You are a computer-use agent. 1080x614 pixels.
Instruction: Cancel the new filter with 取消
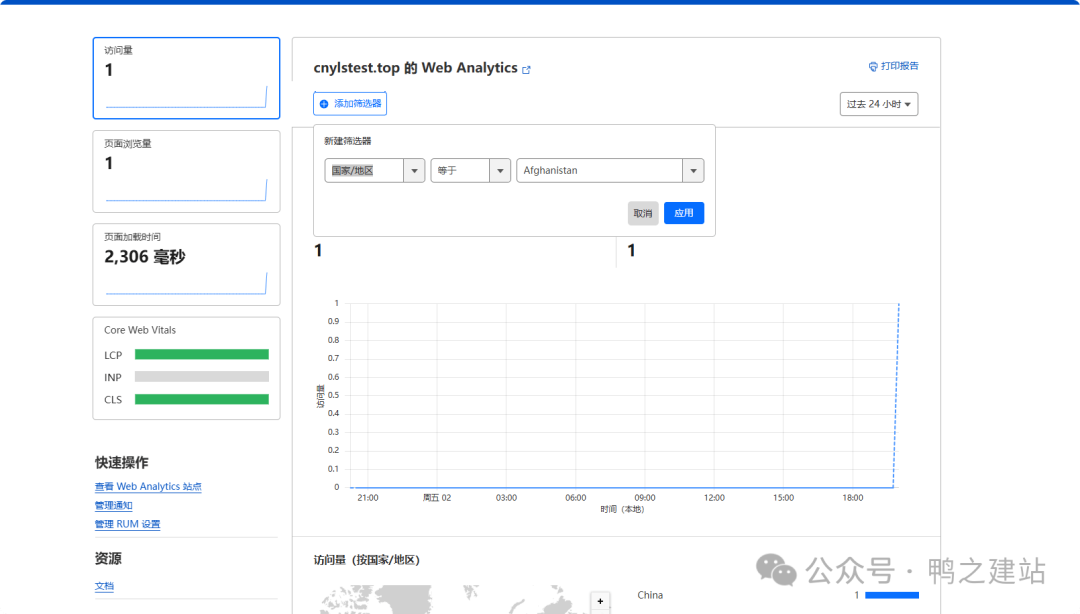point(642,213)
